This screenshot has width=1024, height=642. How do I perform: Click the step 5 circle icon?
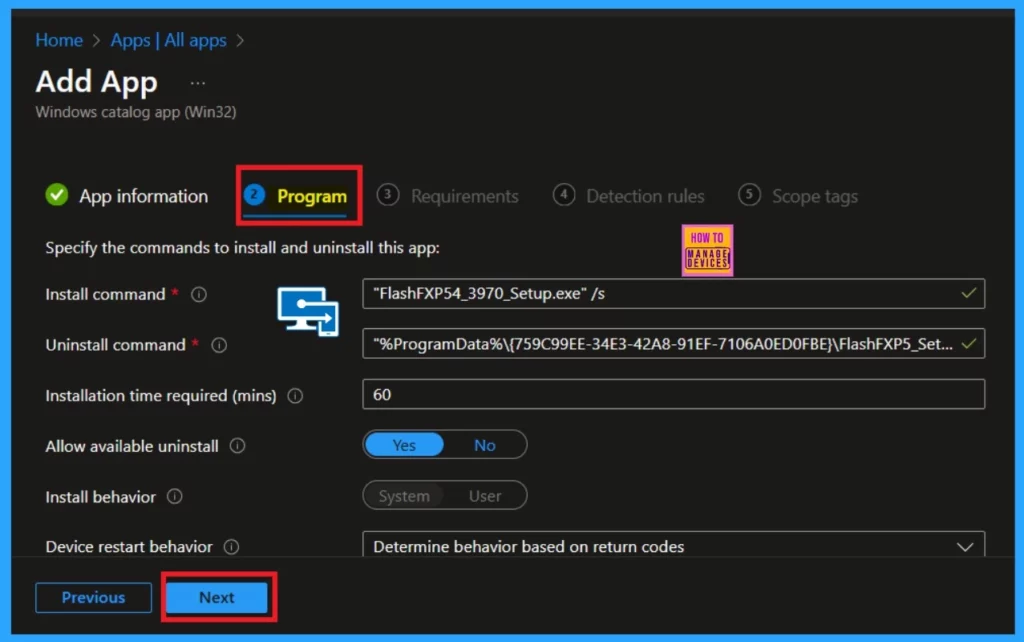[749, 195]
